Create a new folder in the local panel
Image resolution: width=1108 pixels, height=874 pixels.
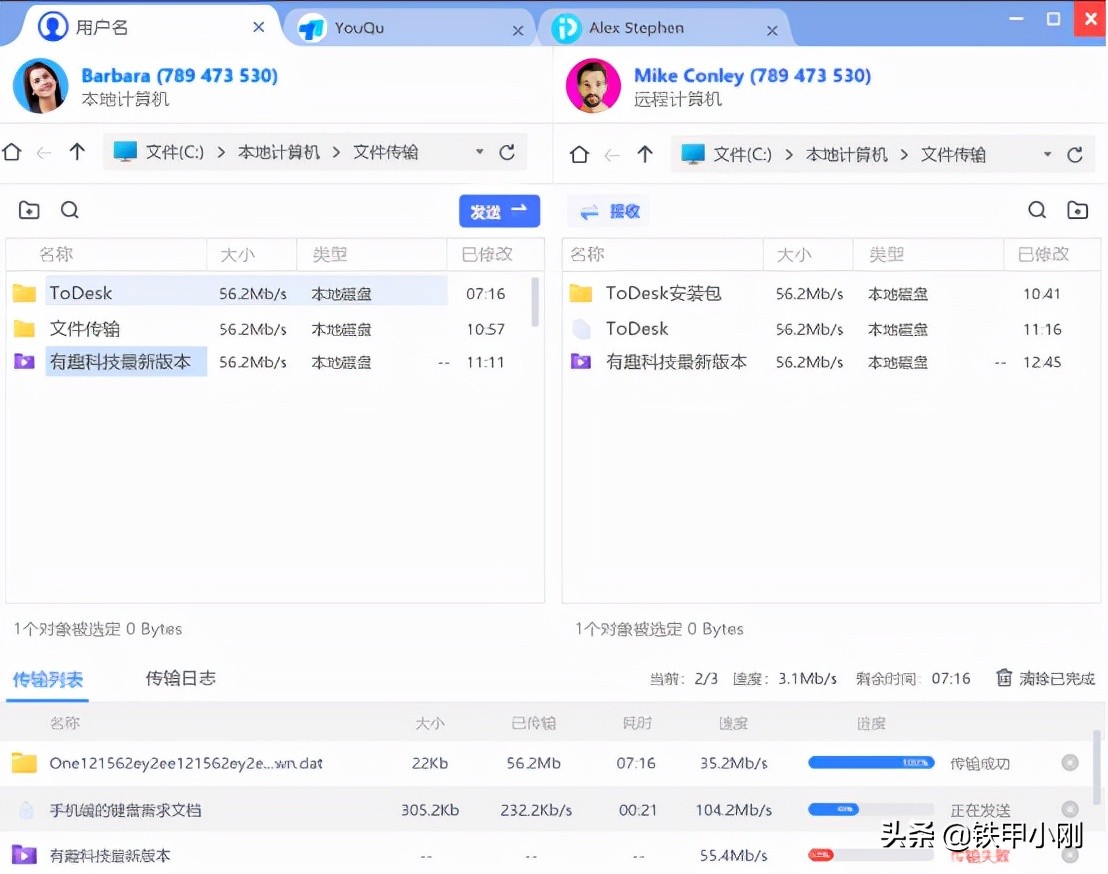(x=29, y=210)
